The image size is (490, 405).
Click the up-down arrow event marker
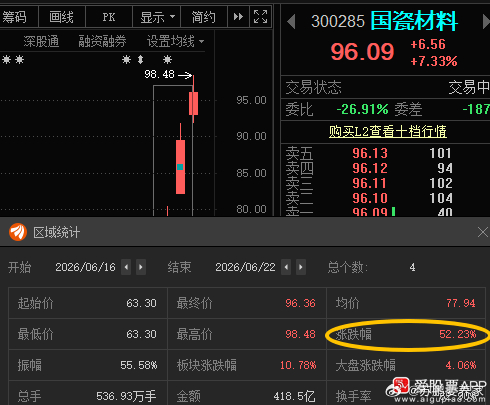[x=140, y=60]
